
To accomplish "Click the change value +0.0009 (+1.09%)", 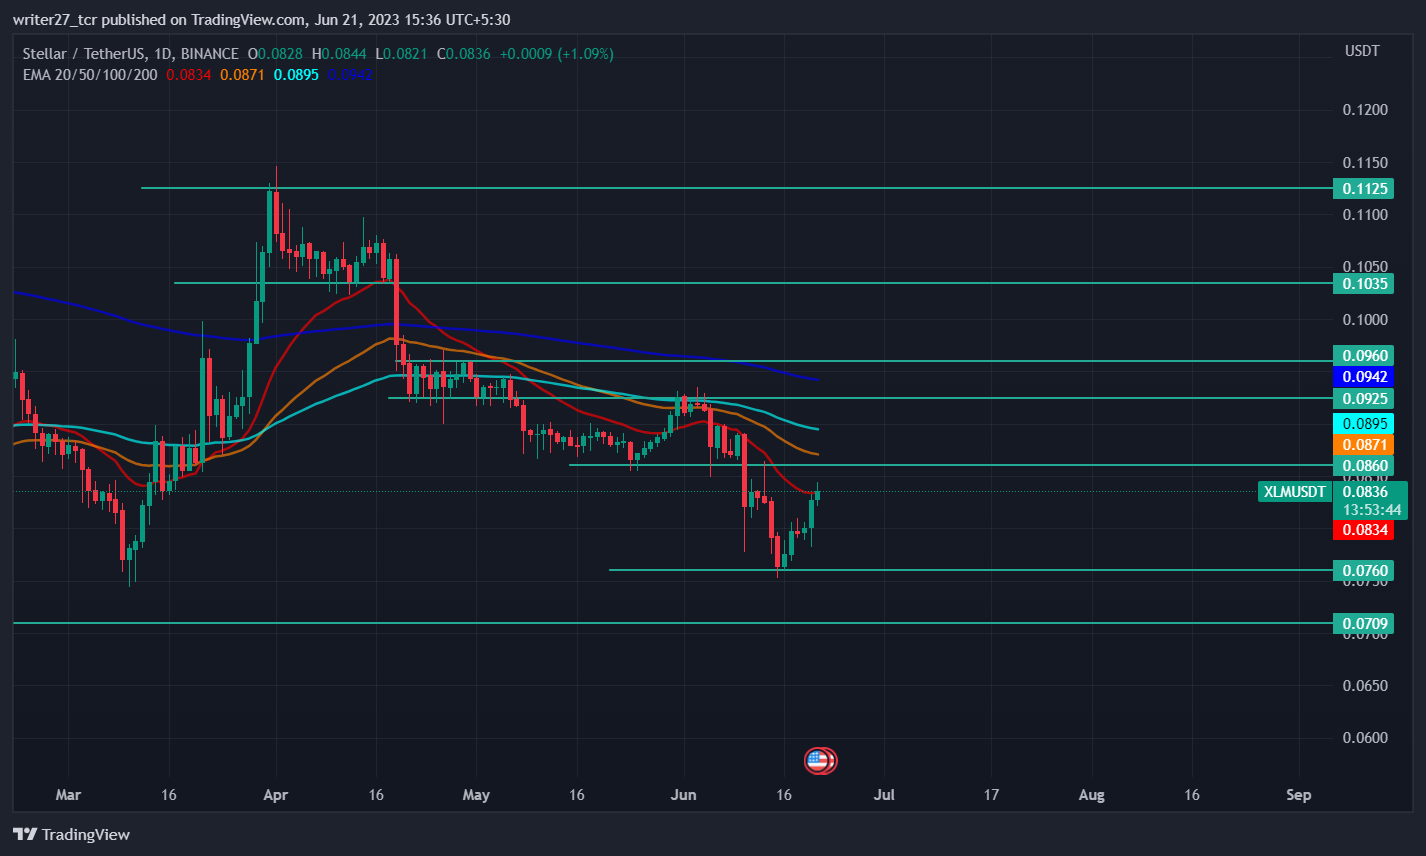I will coord(557,54).
